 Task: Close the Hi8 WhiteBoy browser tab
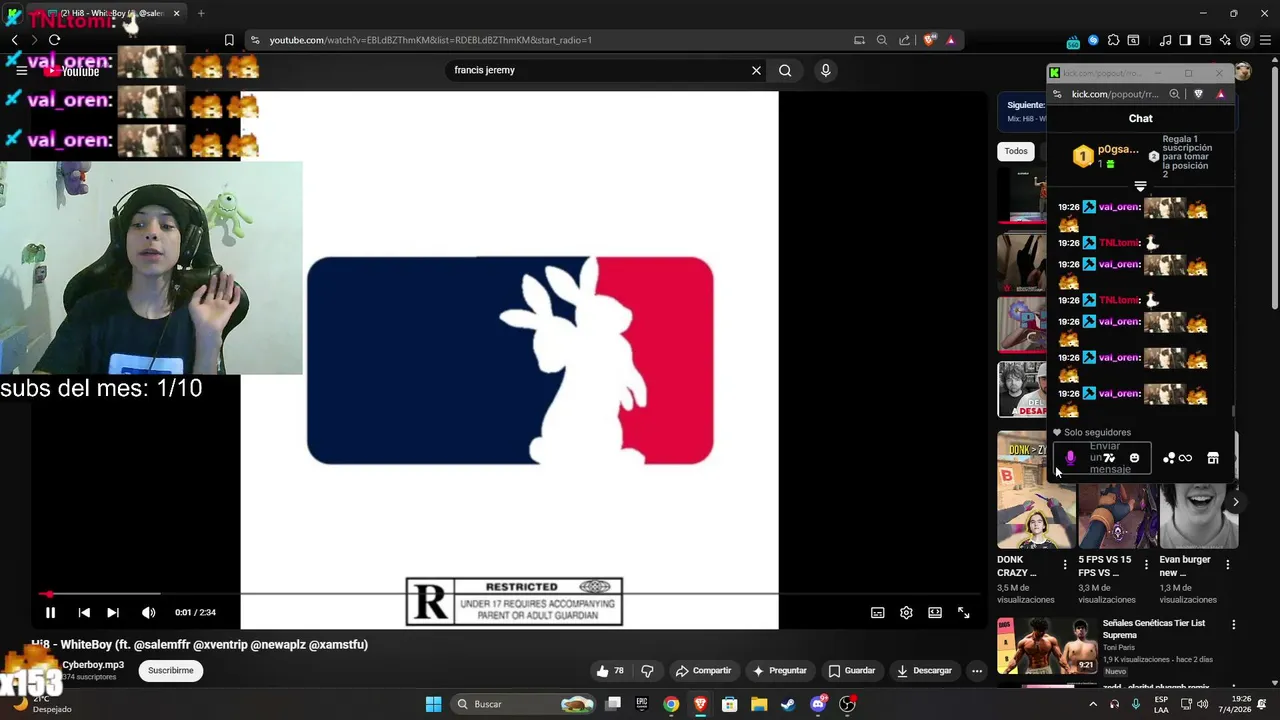[x=177, y=13]
